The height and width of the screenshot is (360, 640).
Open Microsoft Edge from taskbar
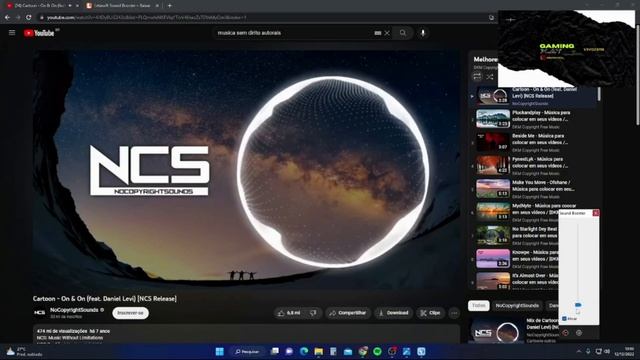304,351
